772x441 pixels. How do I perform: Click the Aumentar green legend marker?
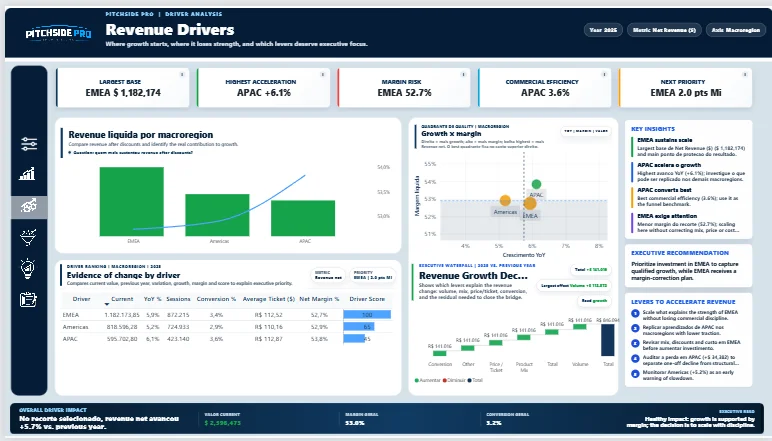point(417,380)
